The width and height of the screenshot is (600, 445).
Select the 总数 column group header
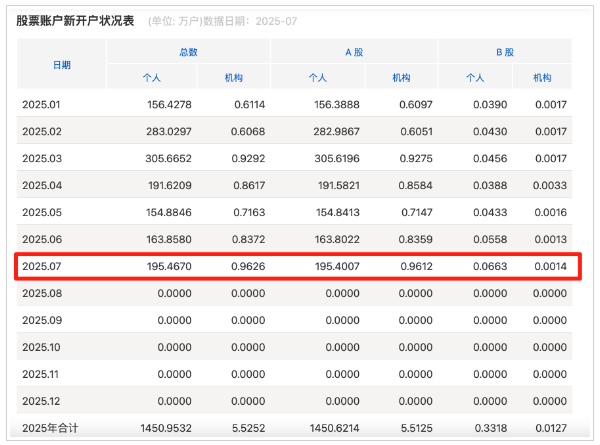188,51
